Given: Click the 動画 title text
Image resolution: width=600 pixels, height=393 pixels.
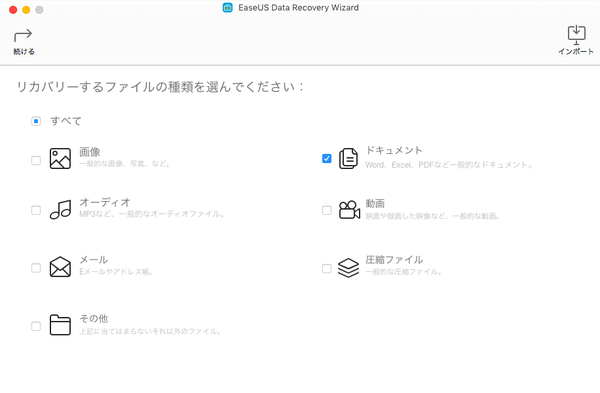Looking at the screenshot, I should (375, 203).
